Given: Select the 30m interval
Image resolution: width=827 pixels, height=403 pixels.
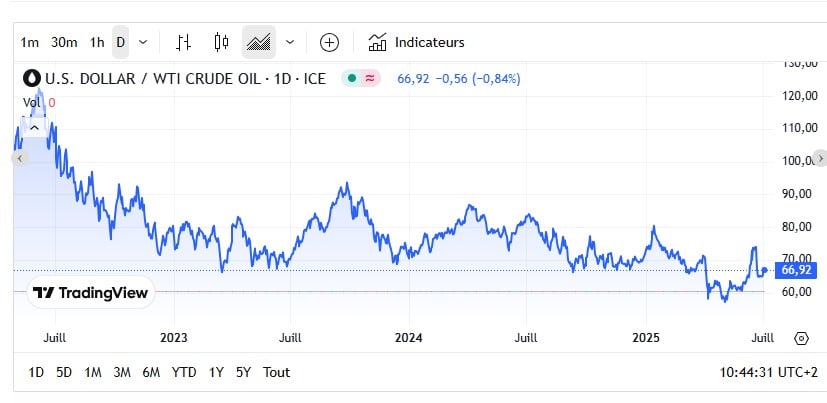Looking at the screenshot, I should (x=64, y=42).
